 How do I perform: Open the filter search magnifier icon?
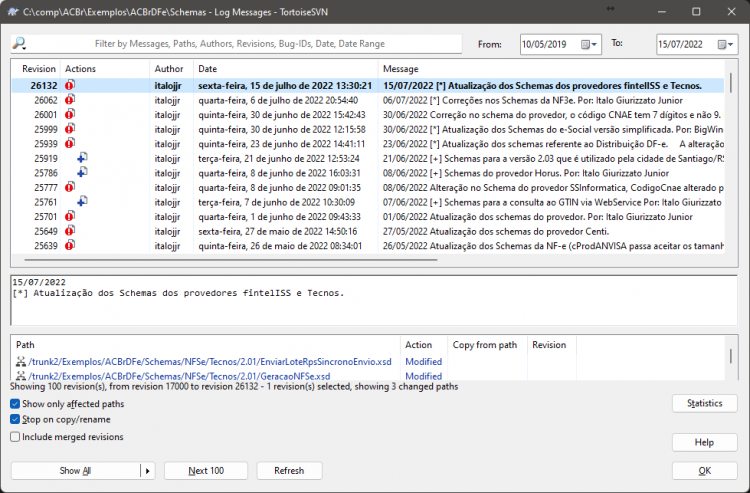point(19,44)
